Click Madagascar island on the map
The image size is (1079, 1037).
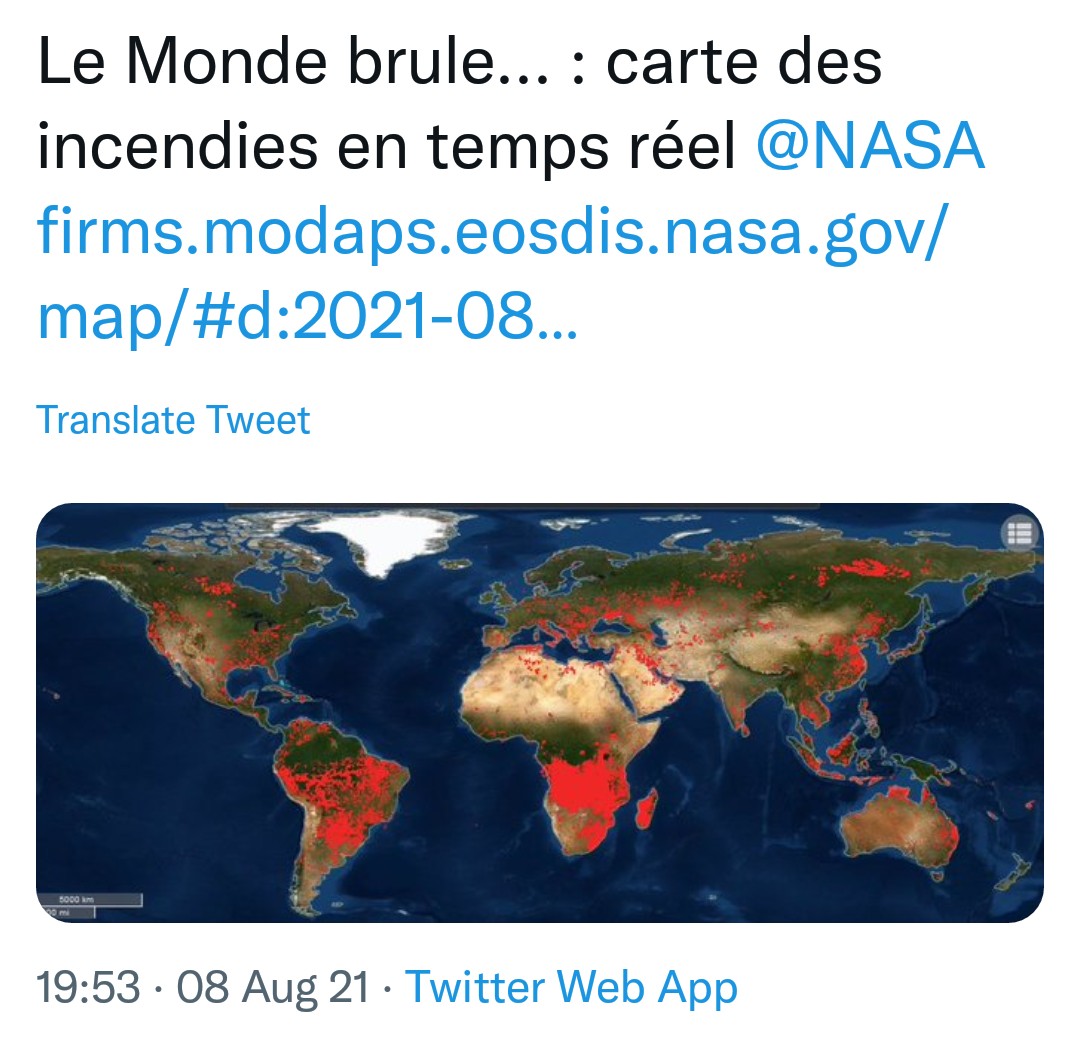tap(647, 809)
